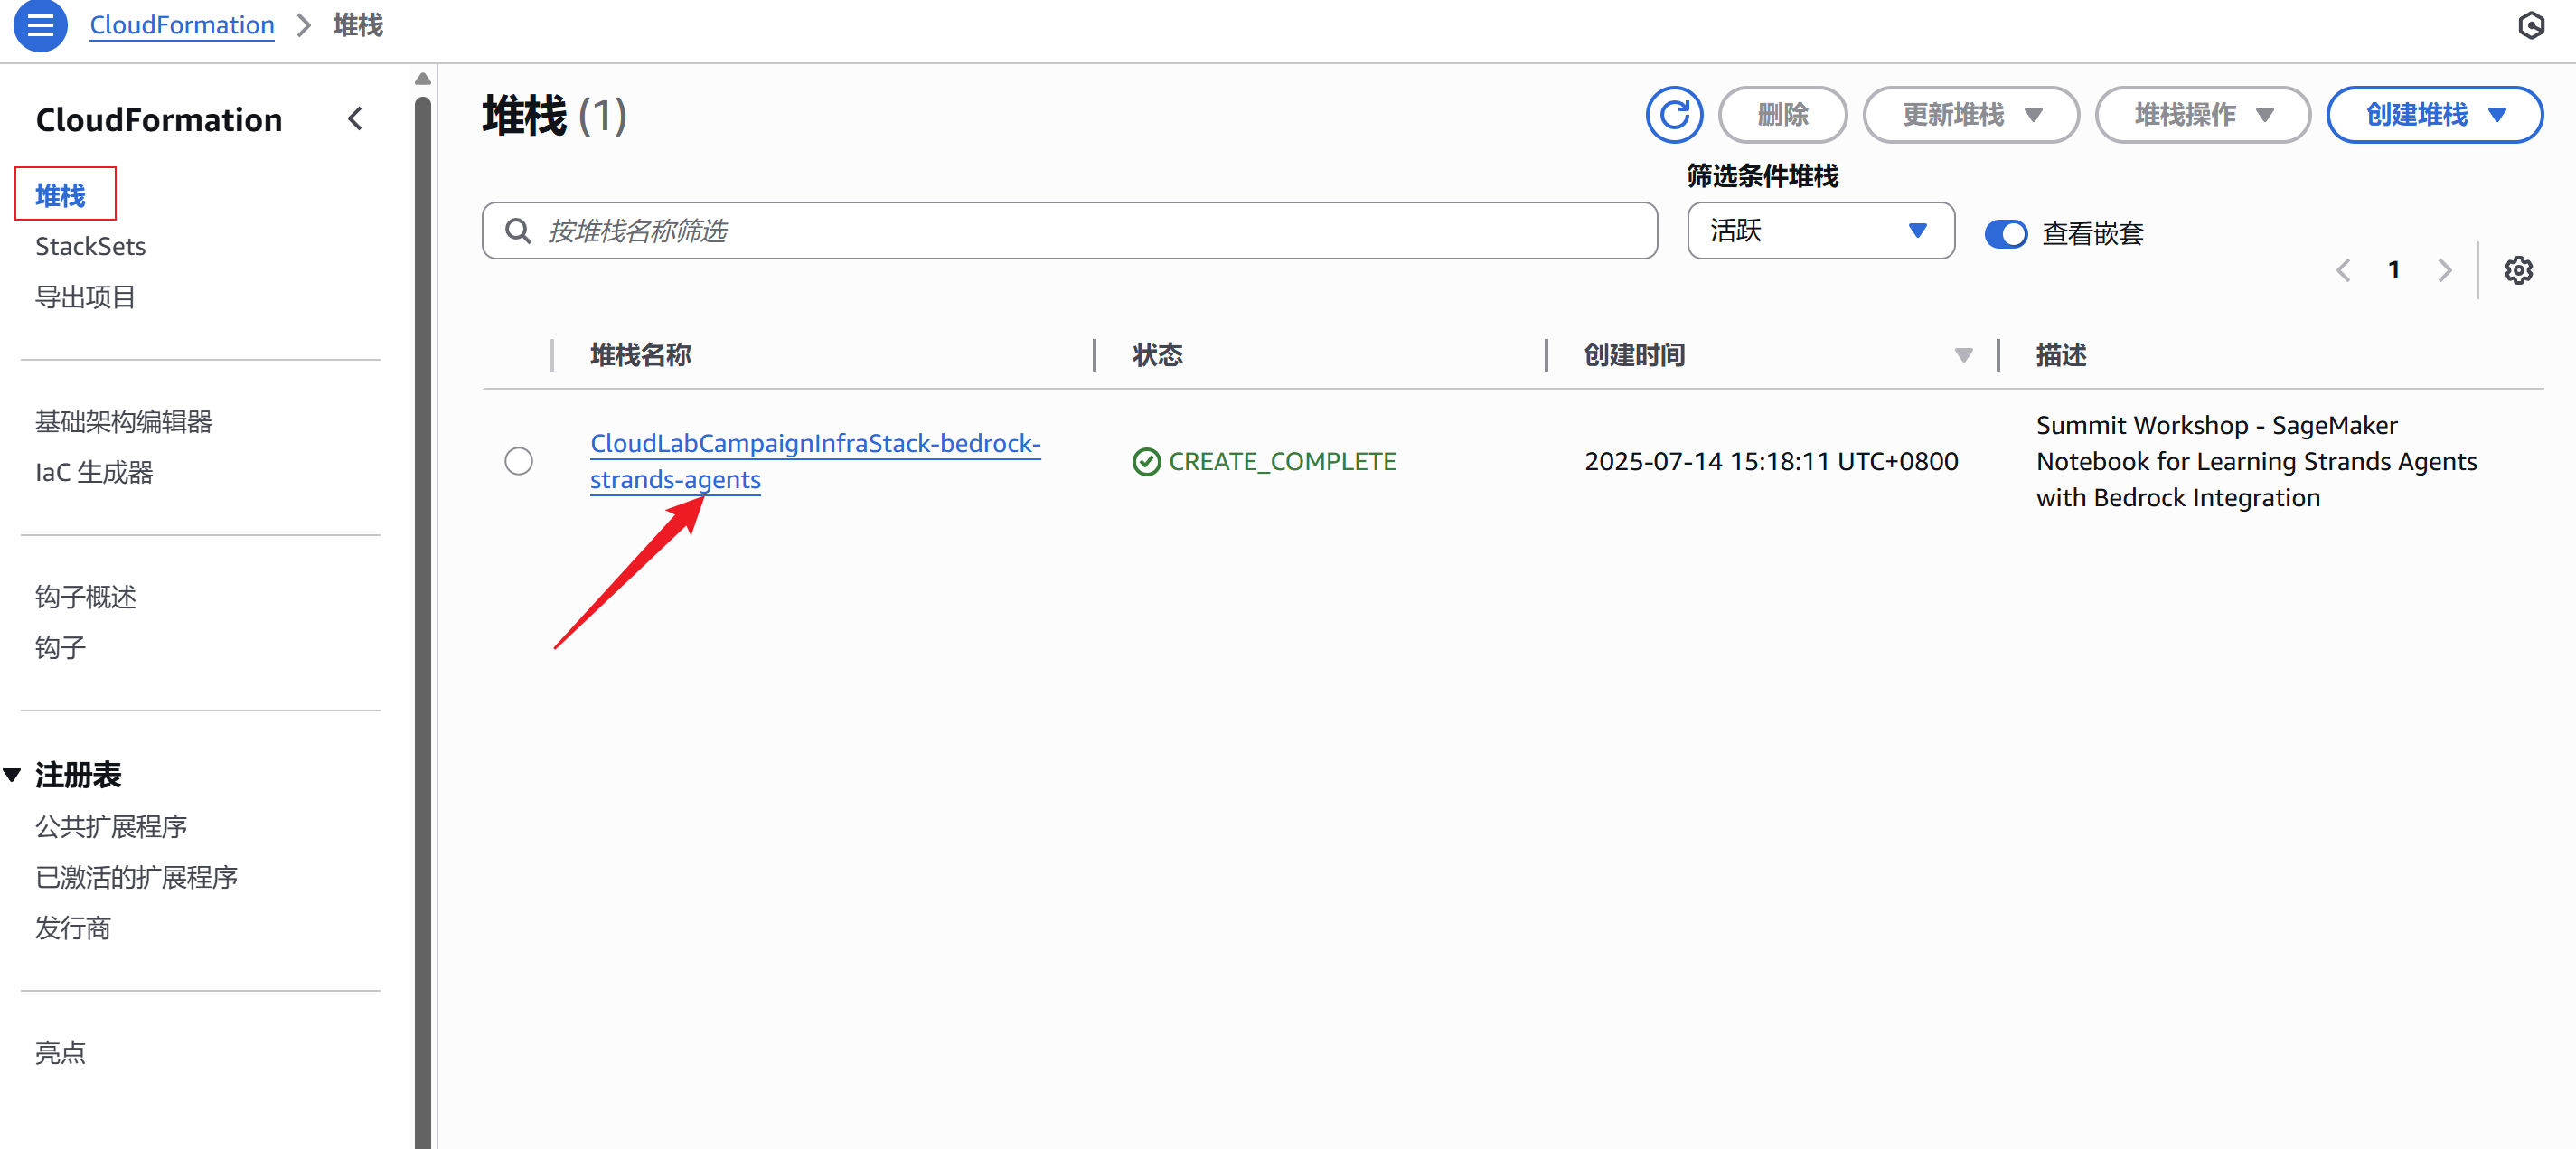2576x1149 pixels.
Task: Click the CloudFormation breadcrumb link
Action: click(182, 25)
